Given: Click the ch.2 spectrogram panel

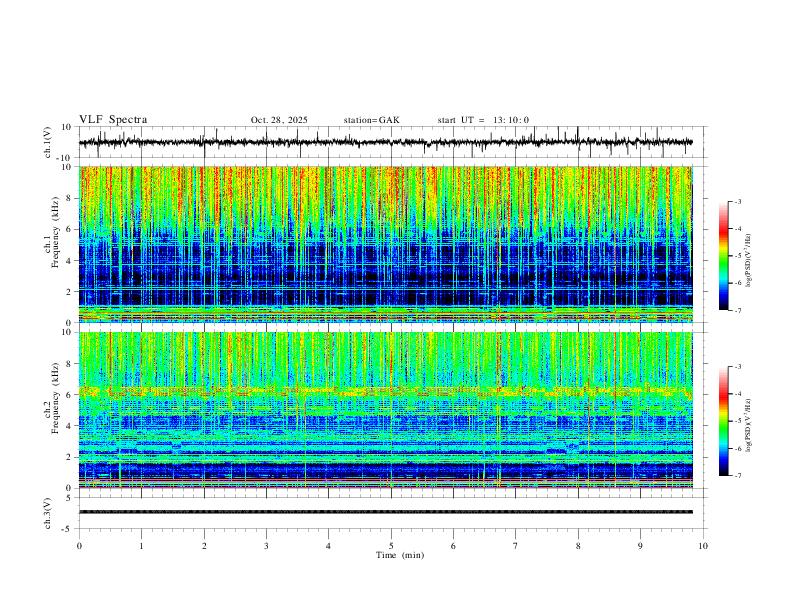Looking at the screenshot, I should tap(386, 410).
